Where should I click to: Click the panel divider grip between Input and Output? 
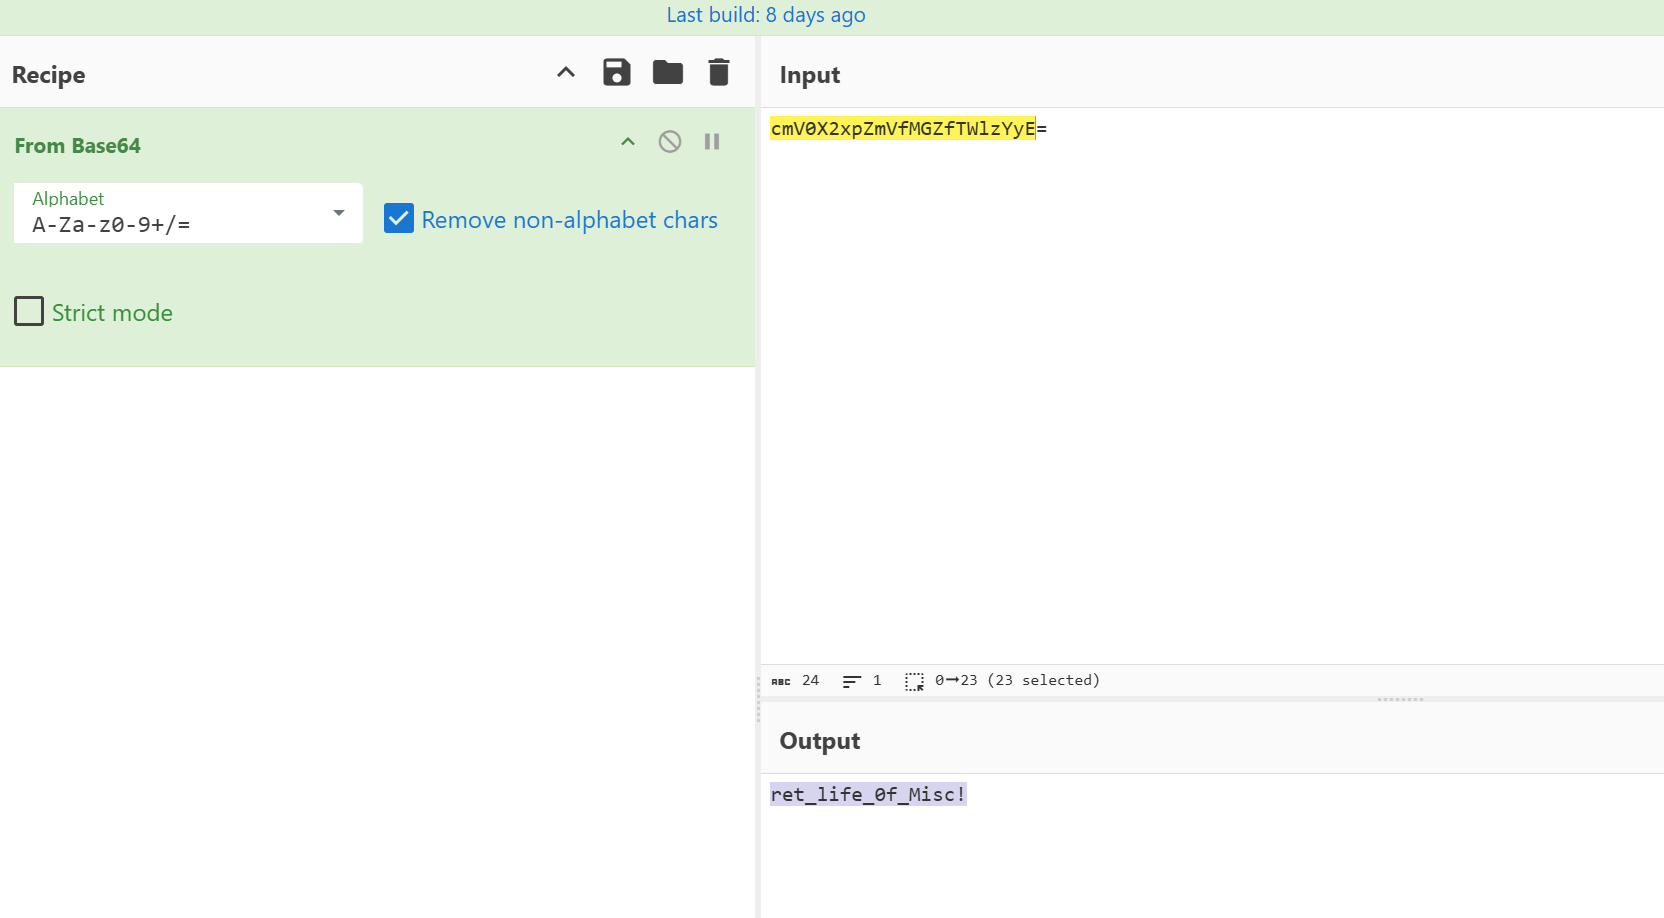[x=1399, y=700]
